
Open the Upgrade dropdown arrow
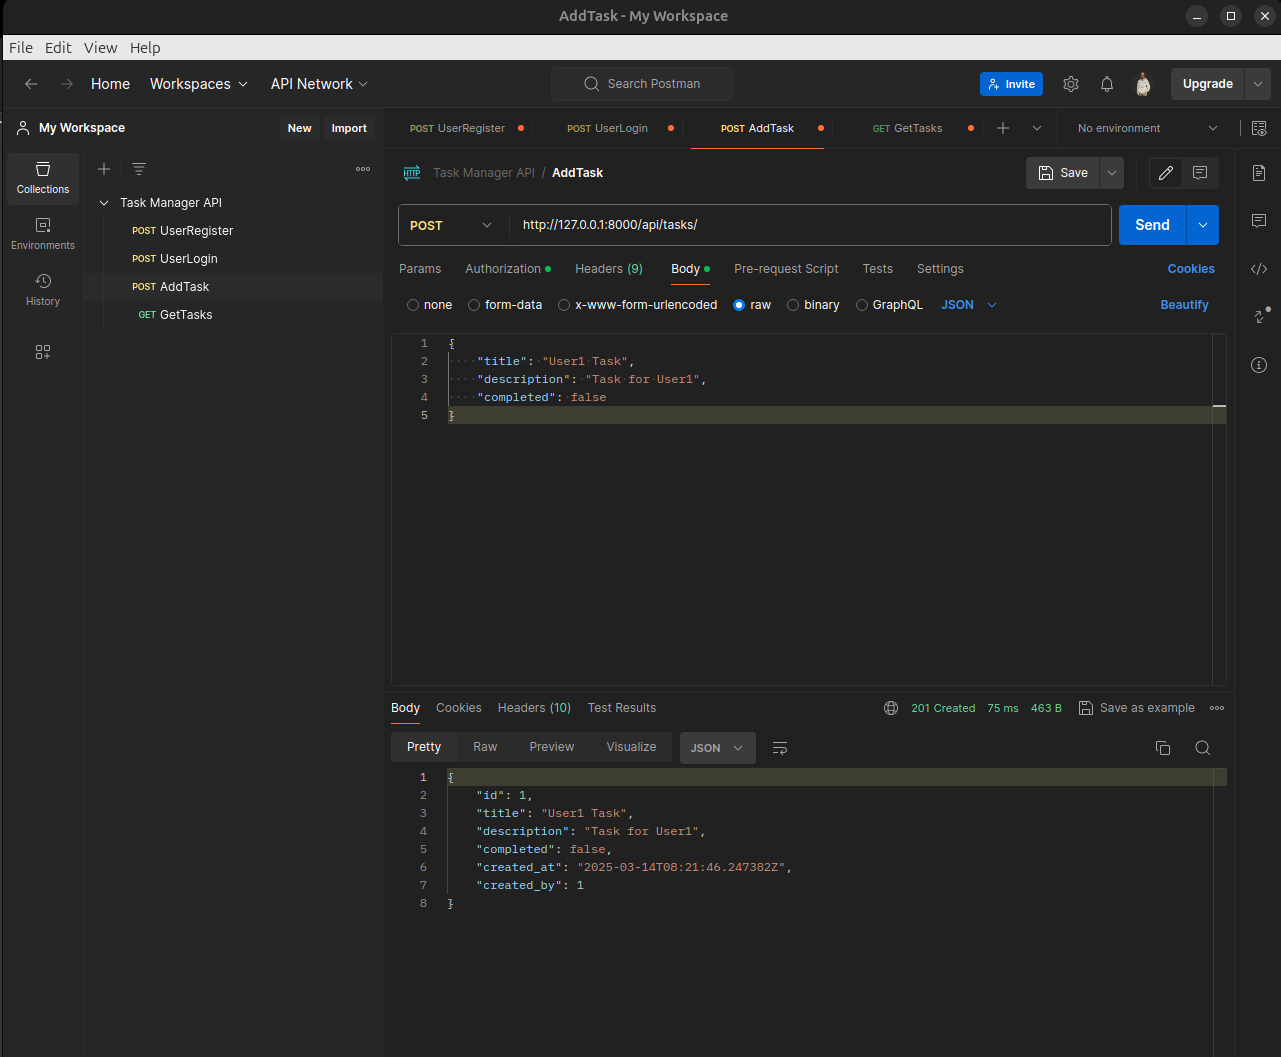coord(1258,84)
